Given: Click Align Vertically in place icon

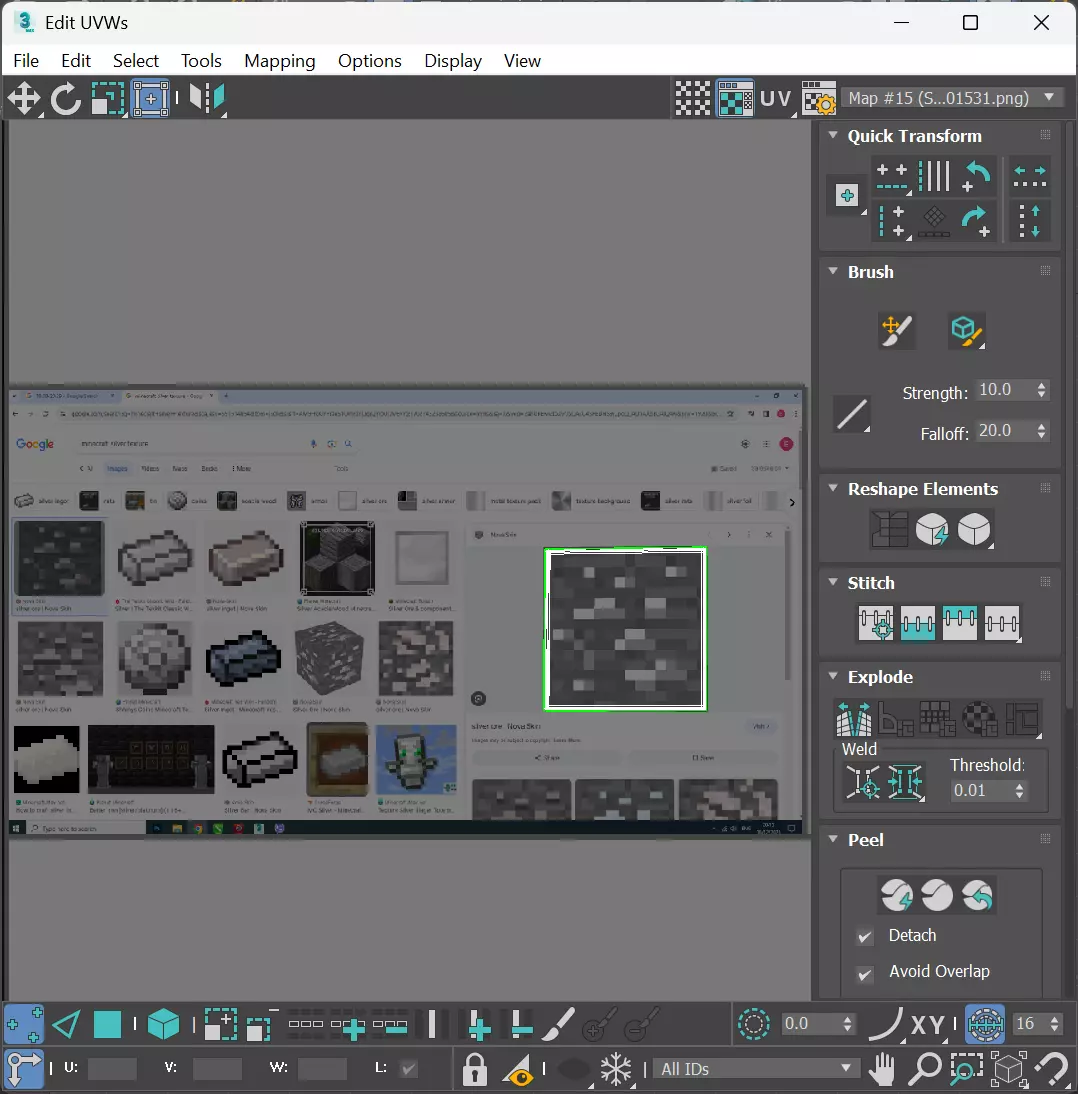Looking at the screenshot, I should (x=892, y=221).
